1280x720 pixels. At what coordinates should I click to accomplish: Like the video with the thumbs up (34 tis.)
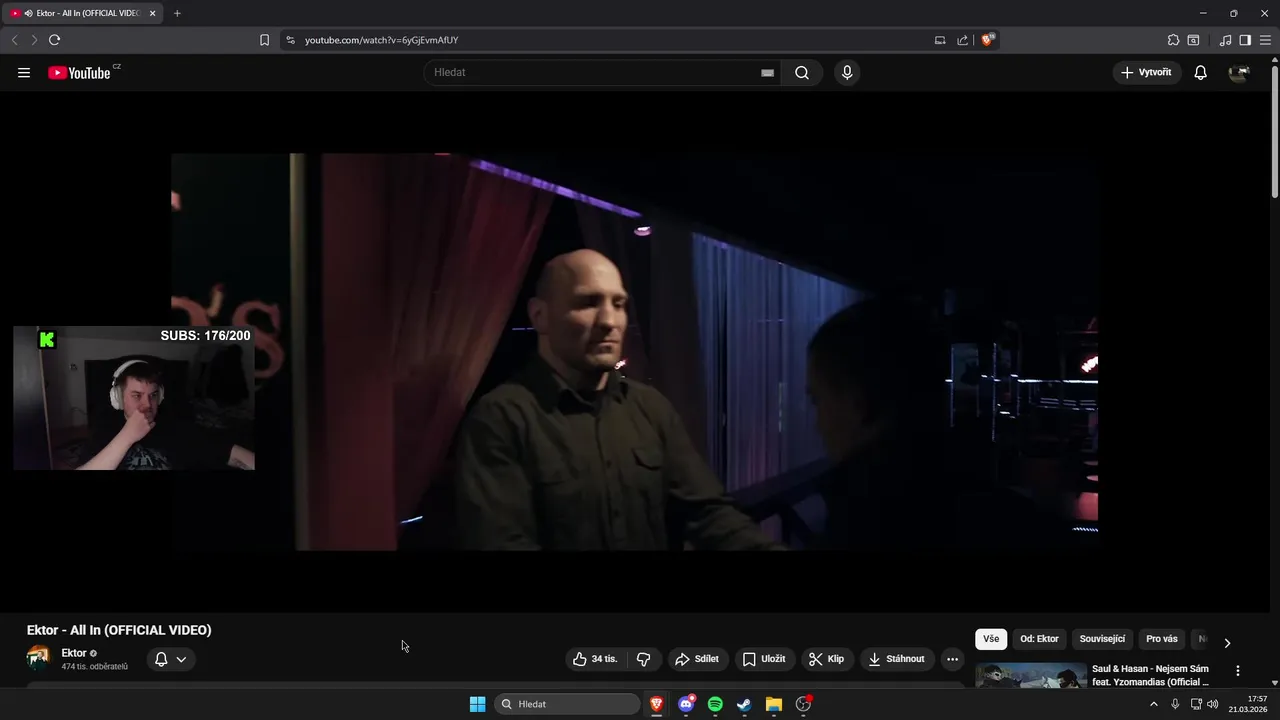tap(595, 659)
